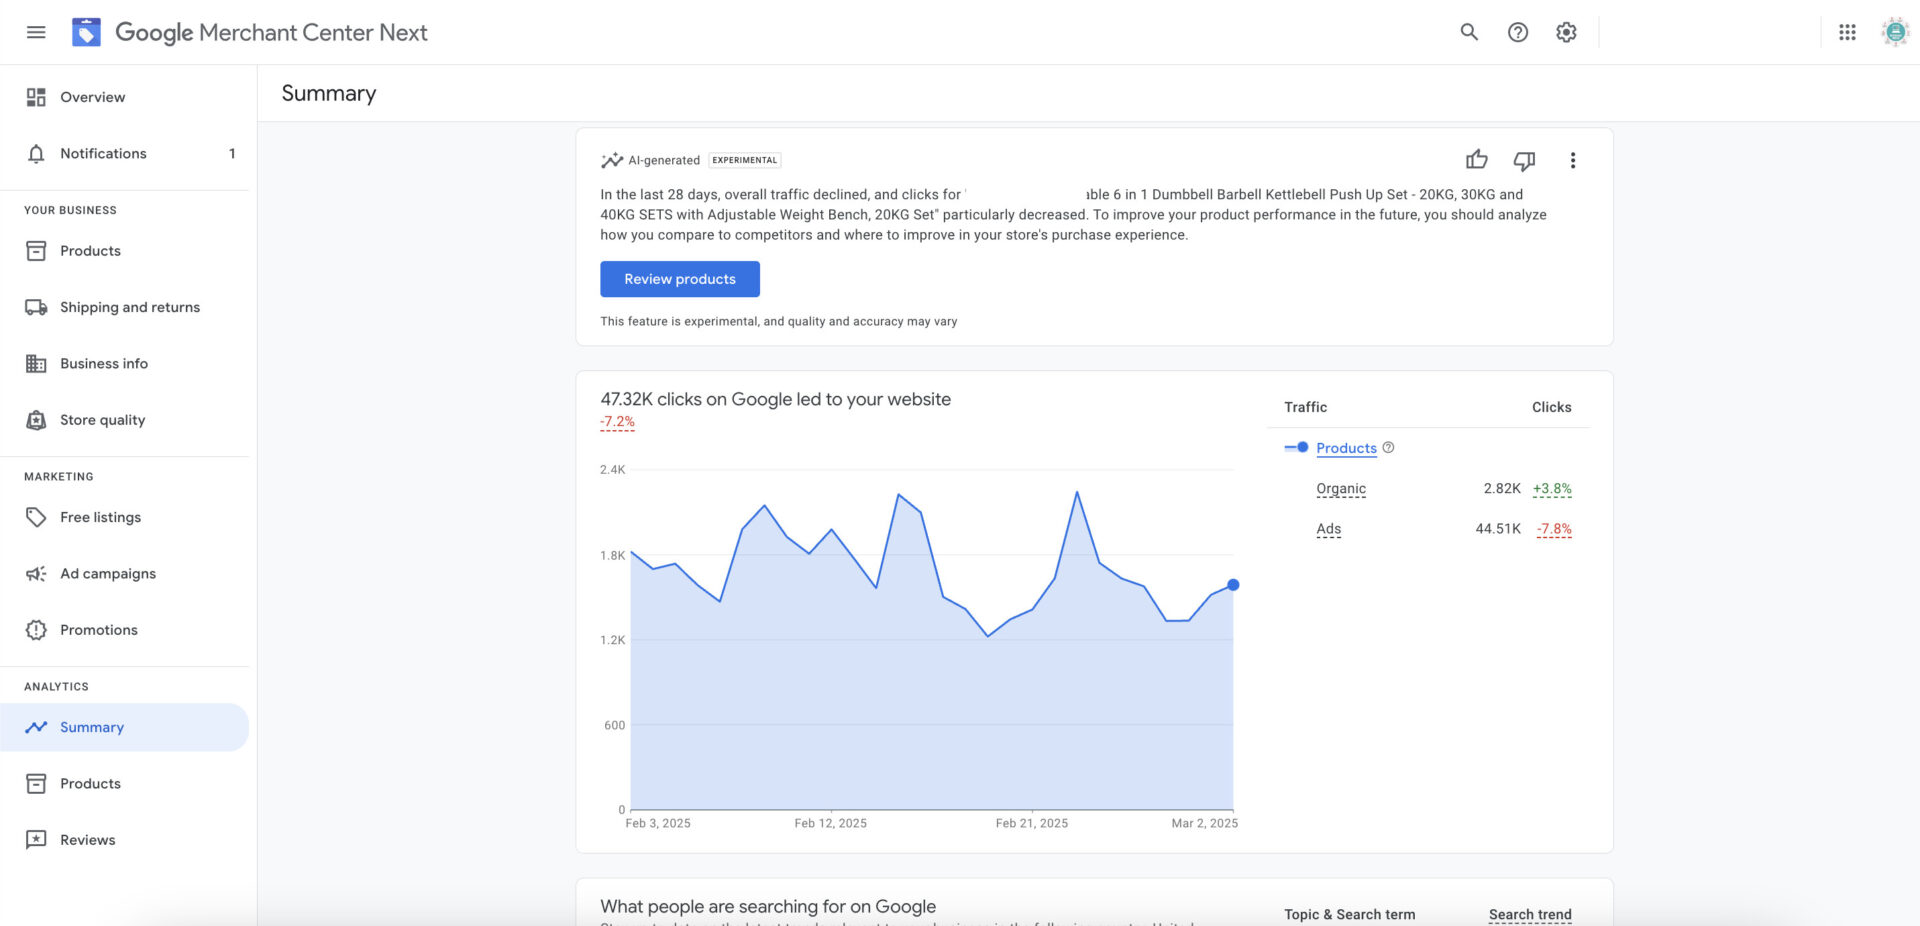The image size is (1920, 926).
Task: Give thumbs down to AI summary
Action: 1524,160
